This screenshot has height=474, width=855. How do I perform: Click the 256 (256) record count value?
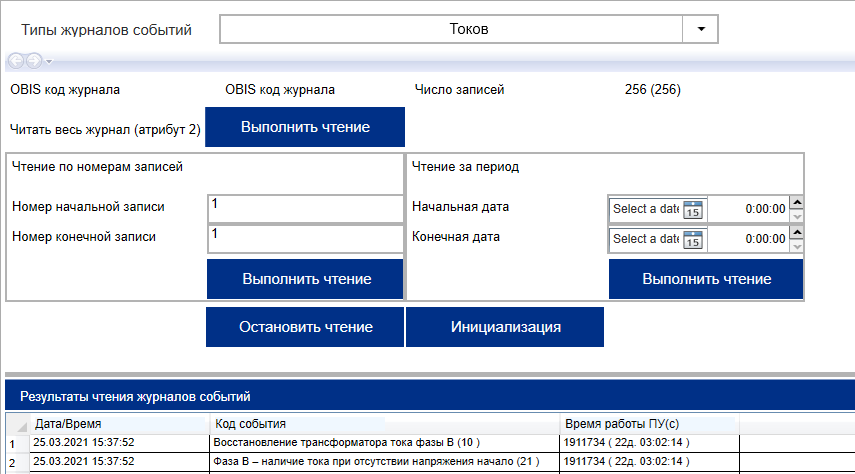653,89
